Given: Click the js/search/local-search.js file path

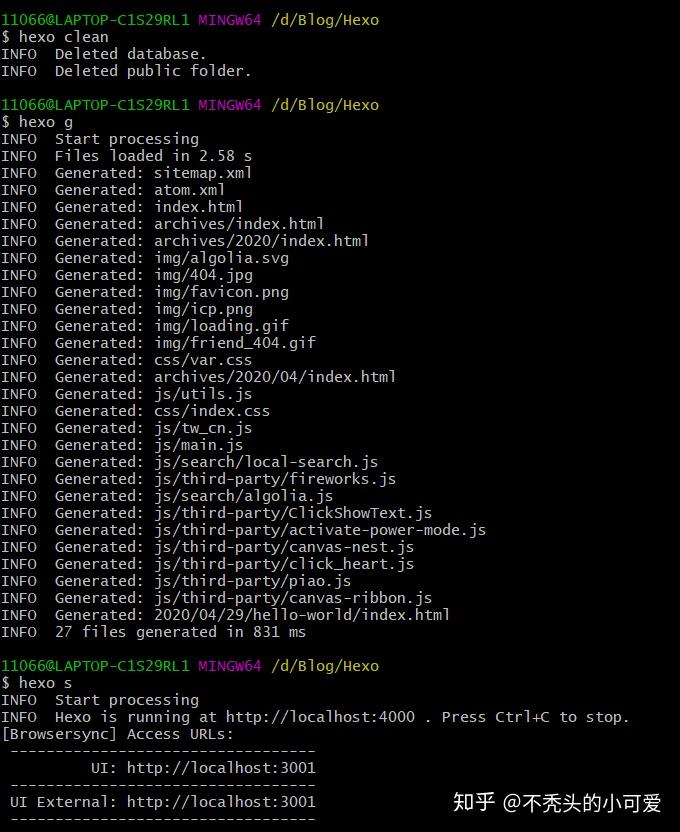Looking at the screenshot, I should click(266, 462).
